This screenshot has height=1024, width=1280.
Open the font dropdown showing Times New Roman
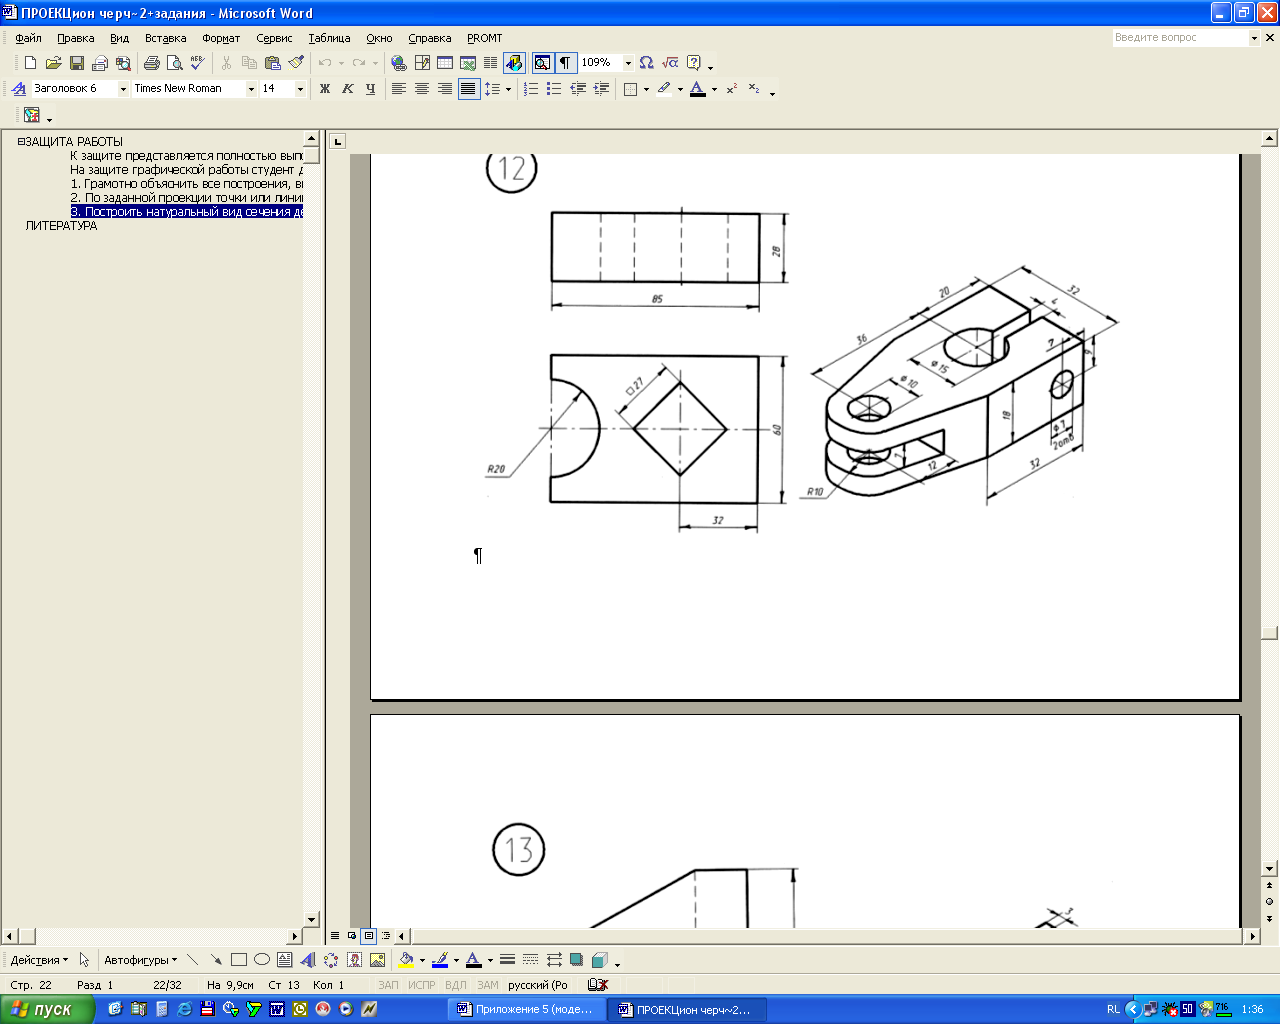[251, 89]
